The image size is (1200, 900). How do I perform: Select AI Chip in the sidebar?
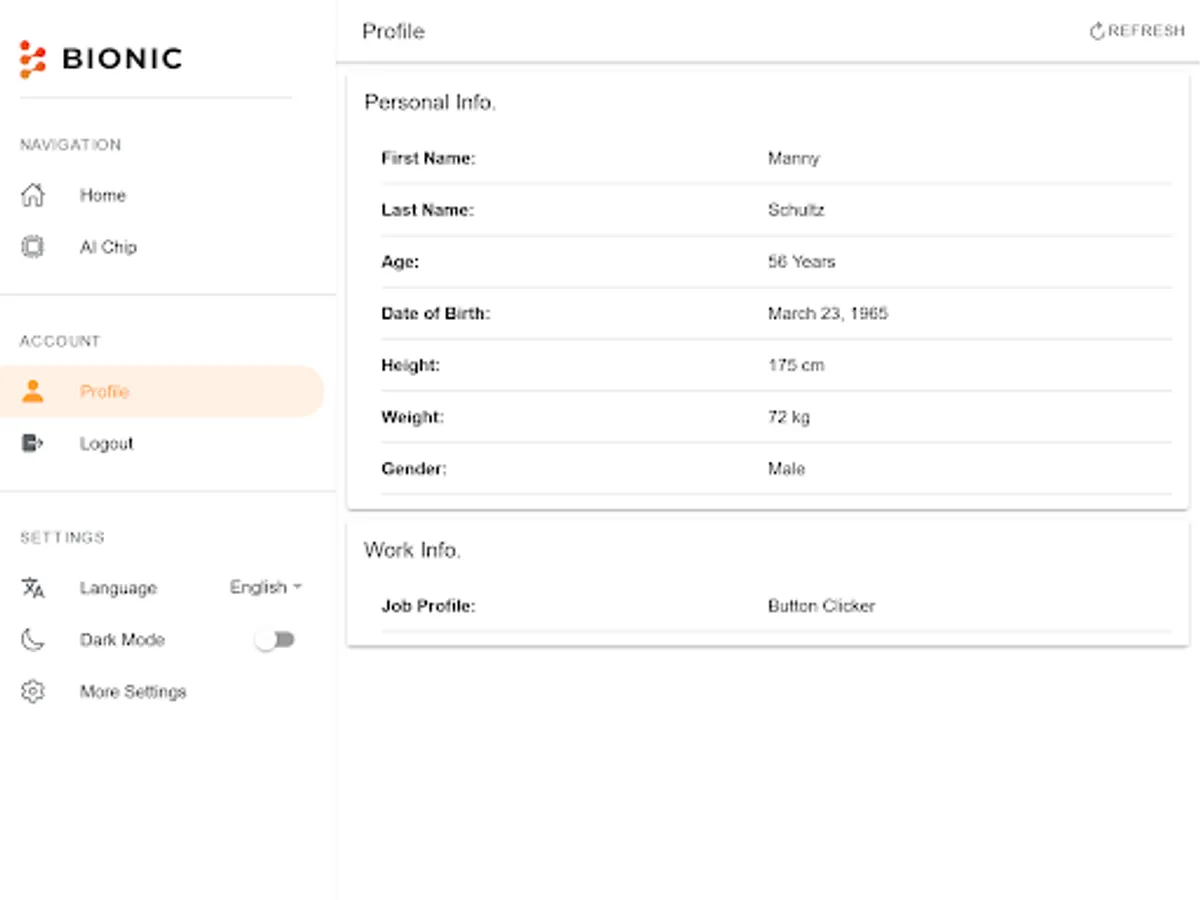tap(108, 247)
